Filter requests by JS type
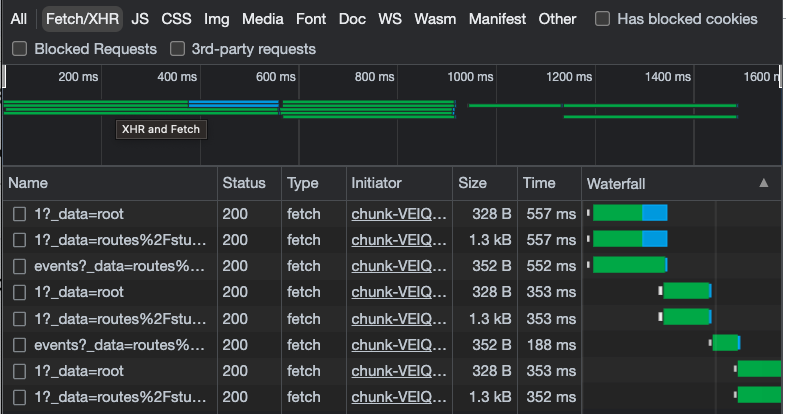 pos(140,19)
